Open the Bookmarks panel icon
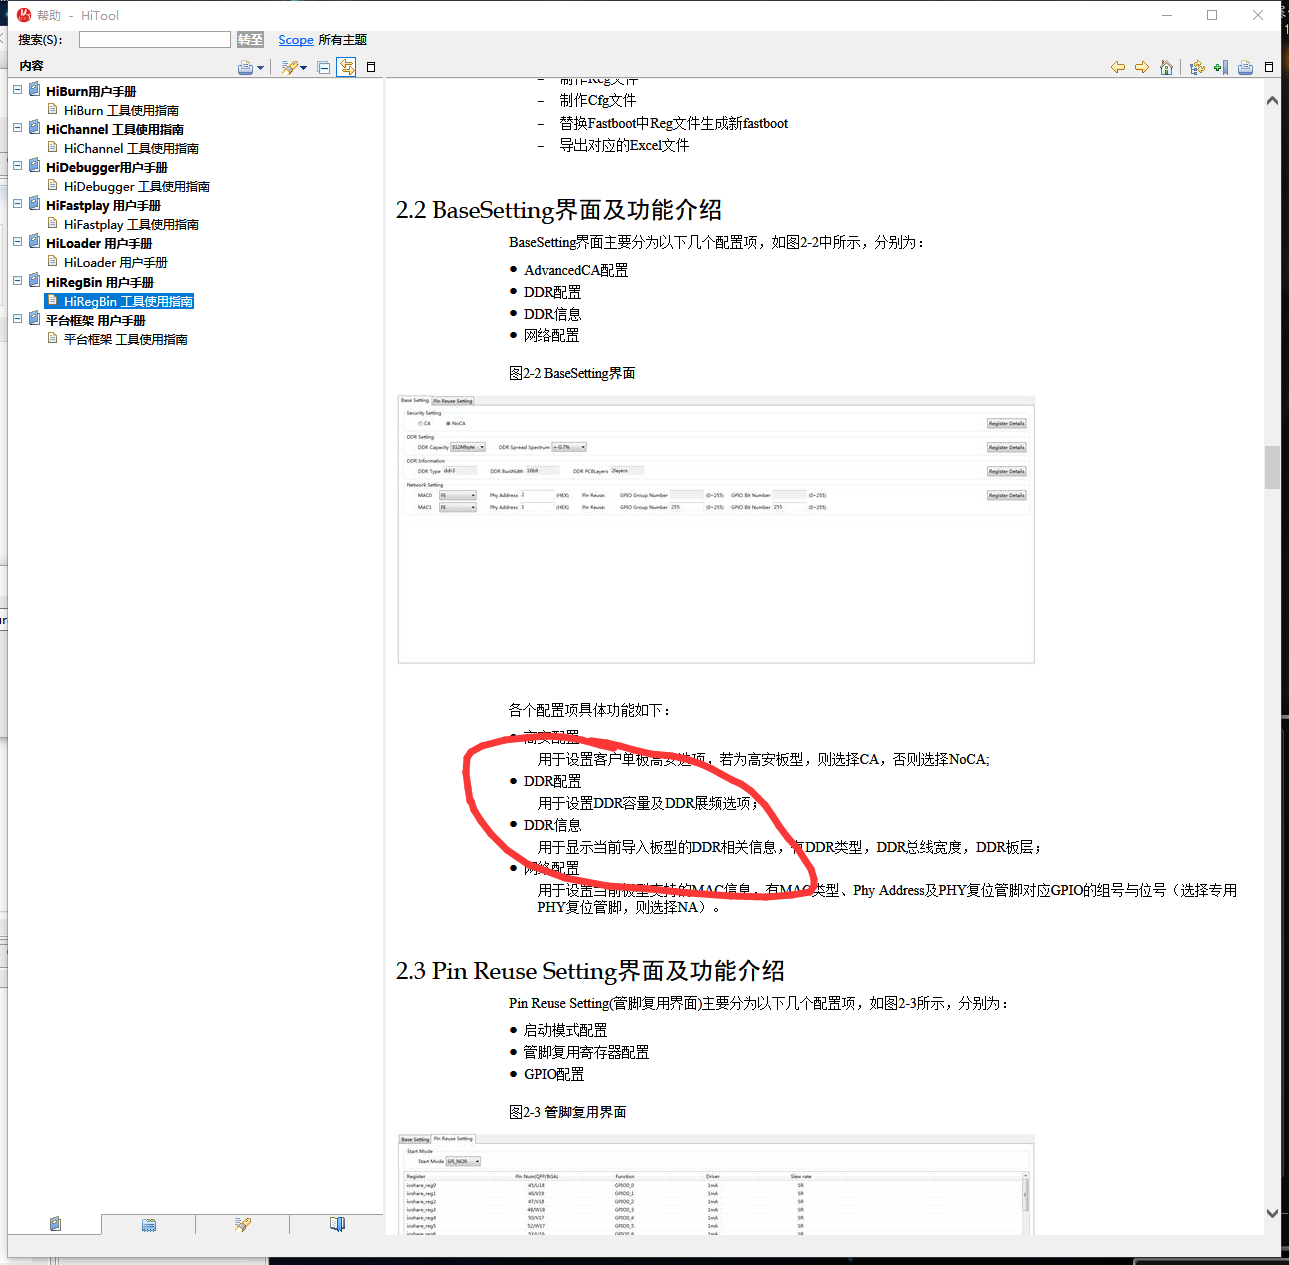Screen dimensions: 1289x1265 click(336, 1223)
